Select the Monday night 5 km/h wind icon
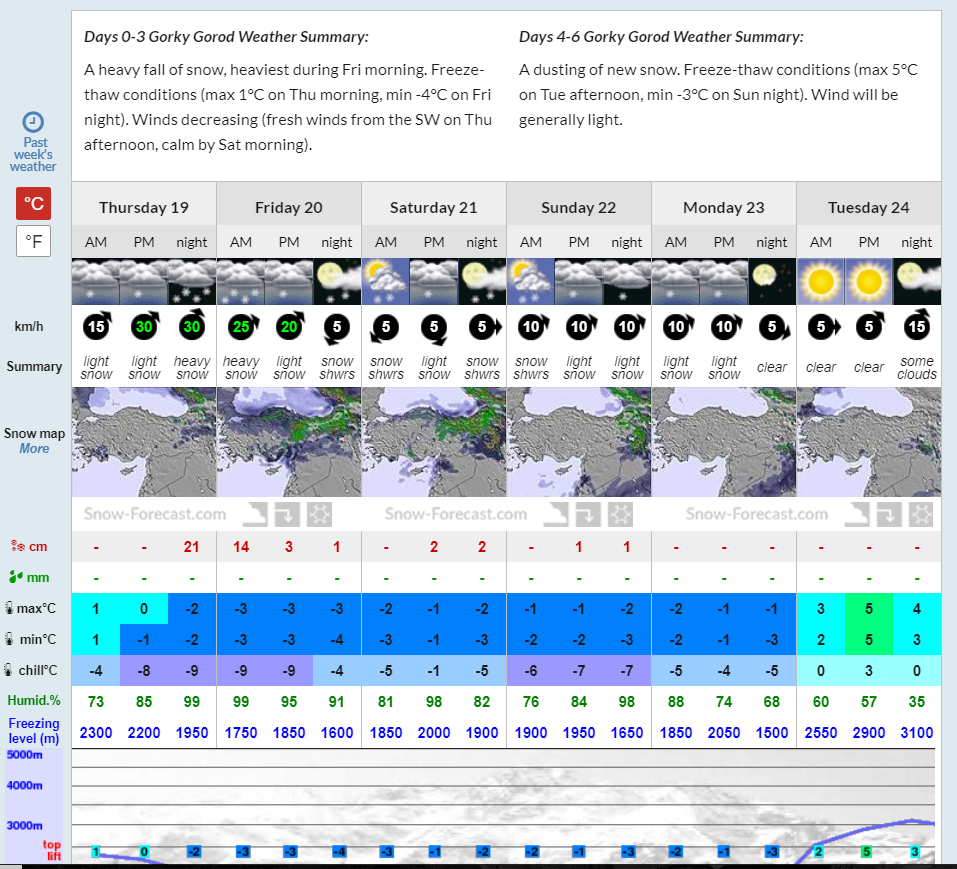 (x=774, y=328)
